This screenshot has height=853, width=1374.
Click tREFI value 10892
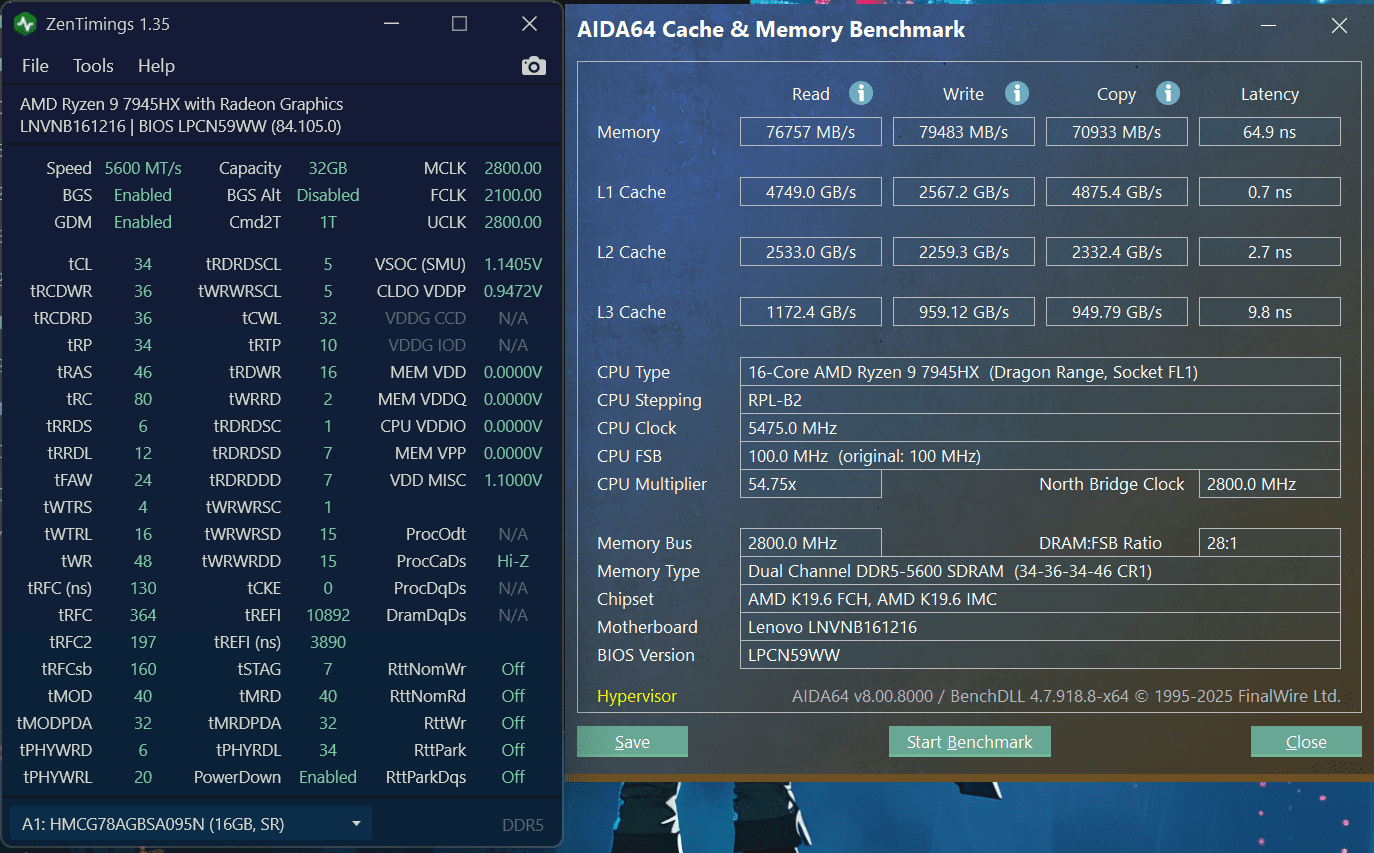click(x=328, y=615)
